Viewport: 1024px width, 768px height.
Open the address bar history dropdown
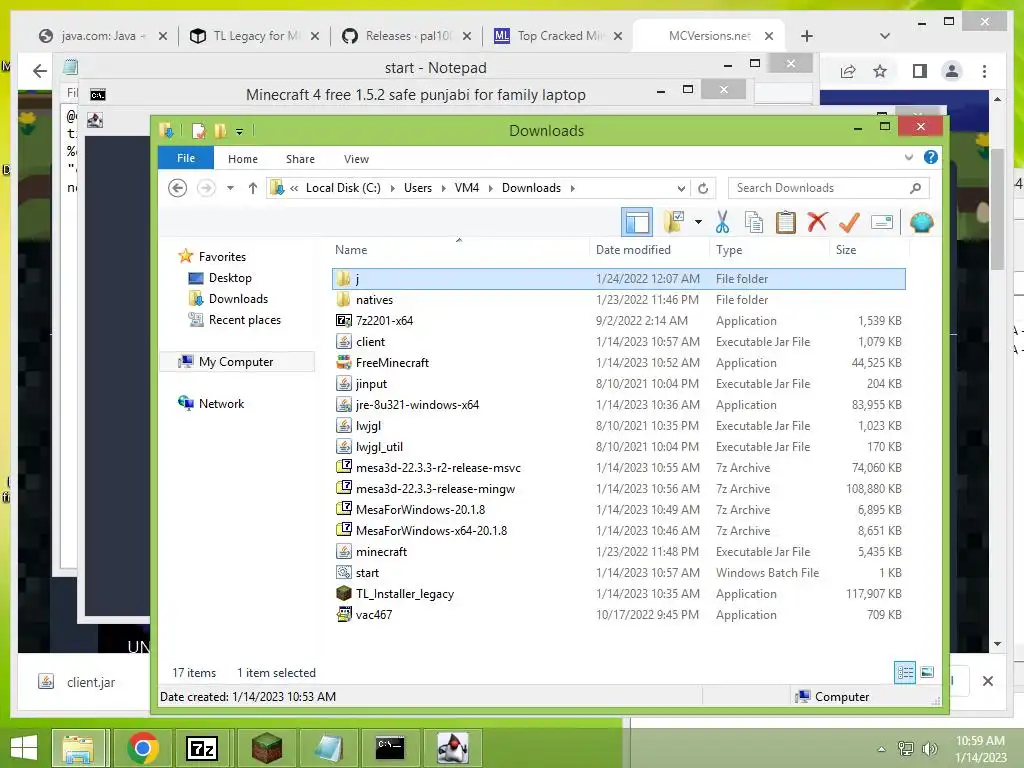[681, 188]
